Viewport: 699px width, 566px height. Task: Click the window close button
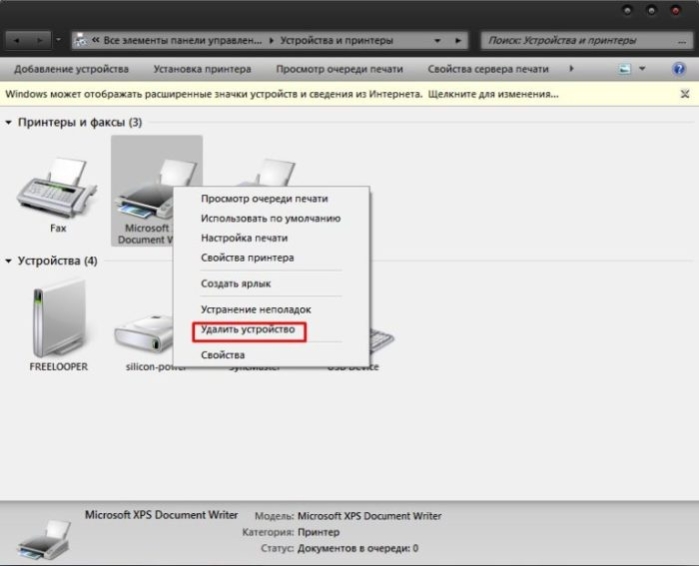676,10
